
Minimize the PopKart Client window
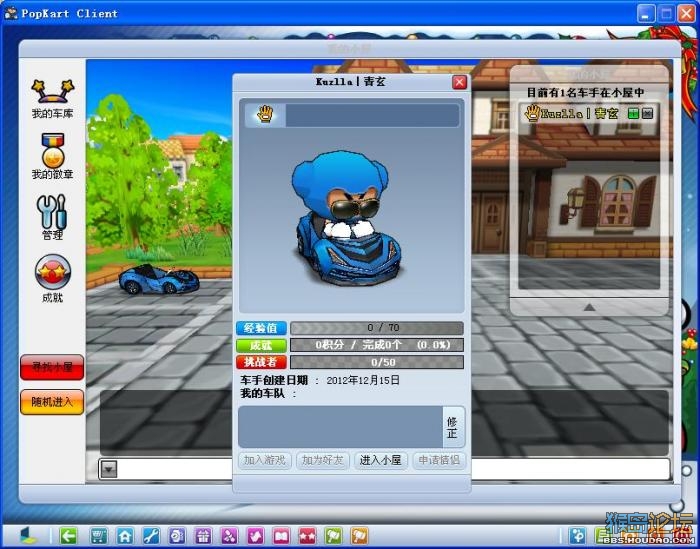point(646,14)
